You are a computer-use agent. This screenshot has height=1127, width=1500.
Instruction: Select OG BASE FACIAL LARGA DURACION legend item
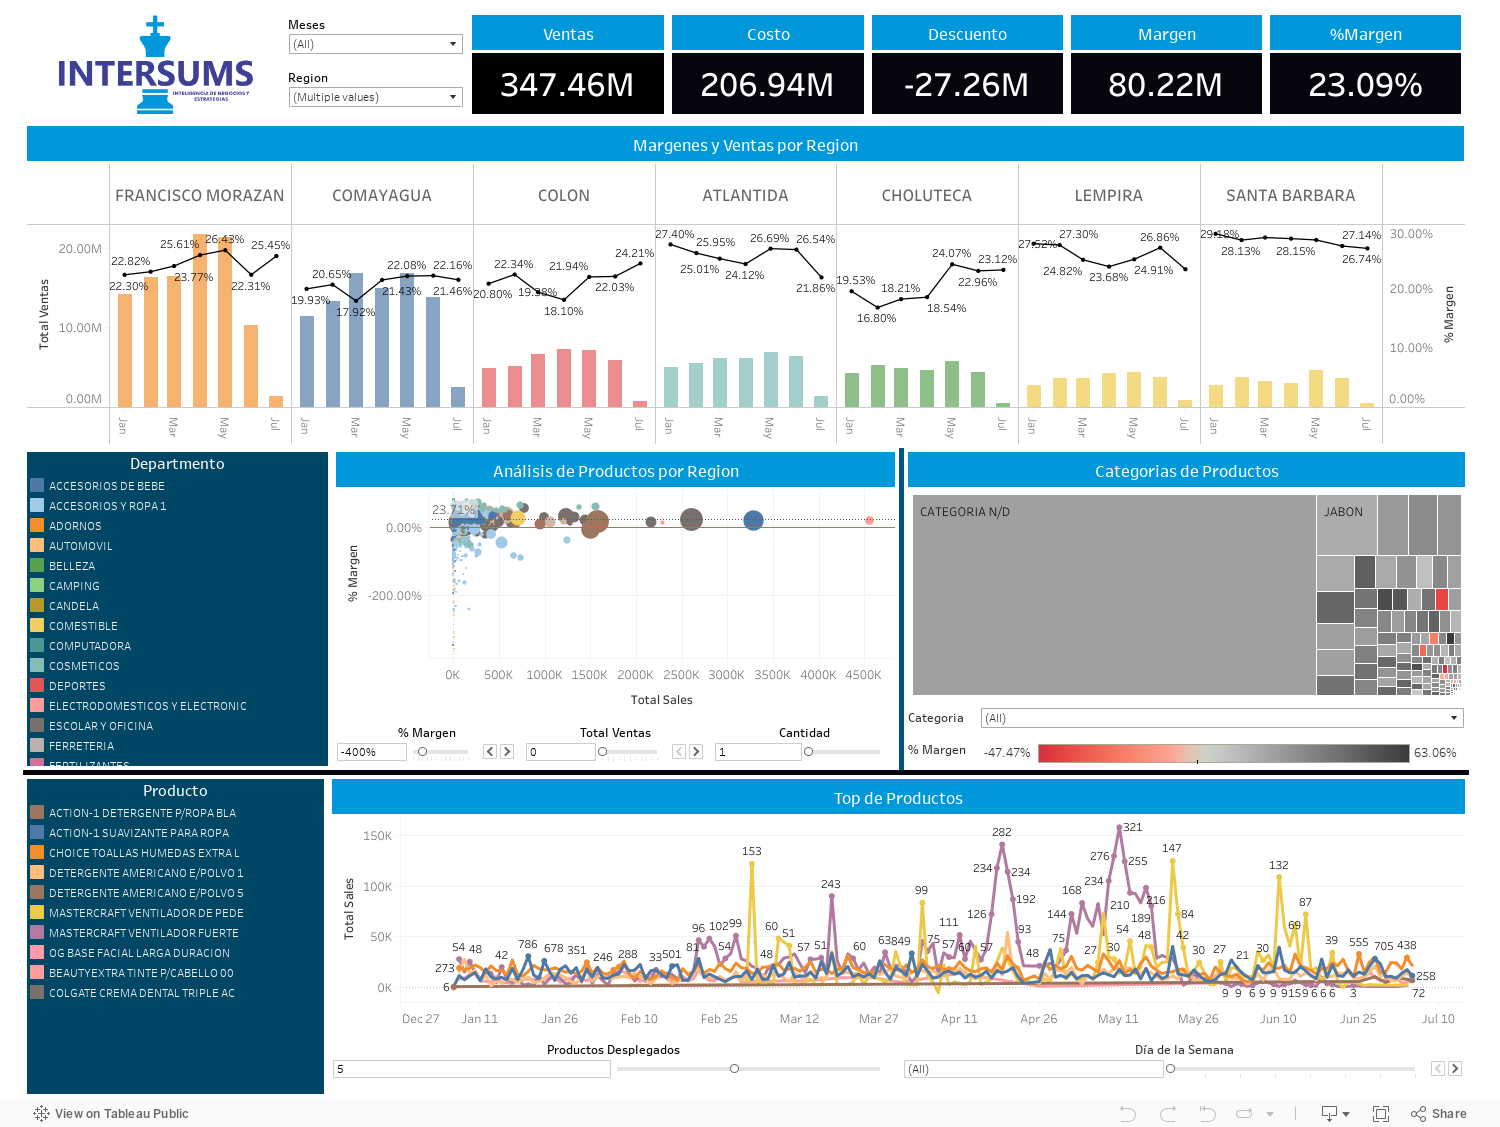point(139,953)
